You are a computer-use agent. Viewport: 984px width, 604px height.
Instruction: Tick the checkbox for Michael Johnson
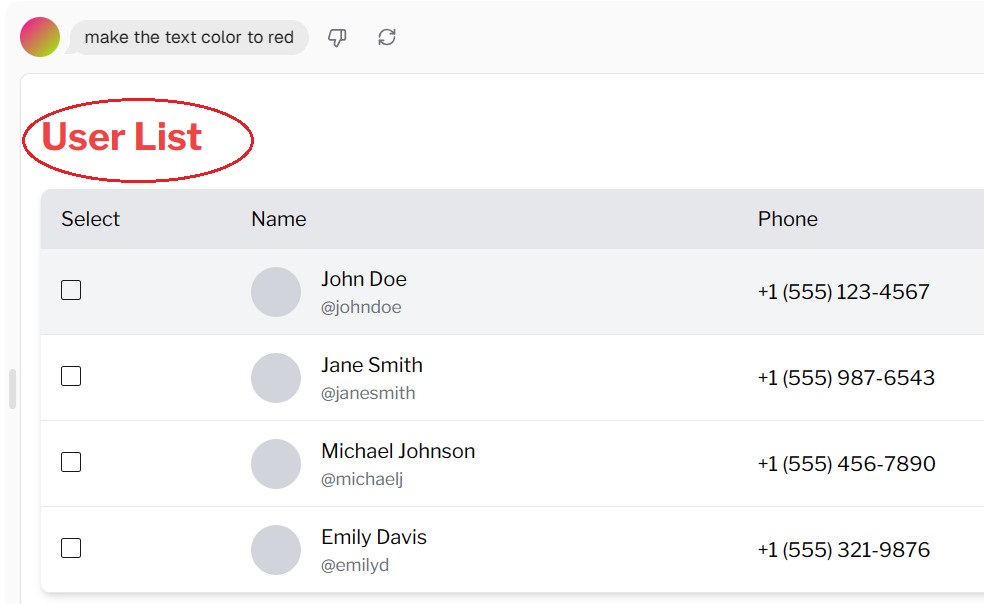pyautogui.click(x=71, y=463)
